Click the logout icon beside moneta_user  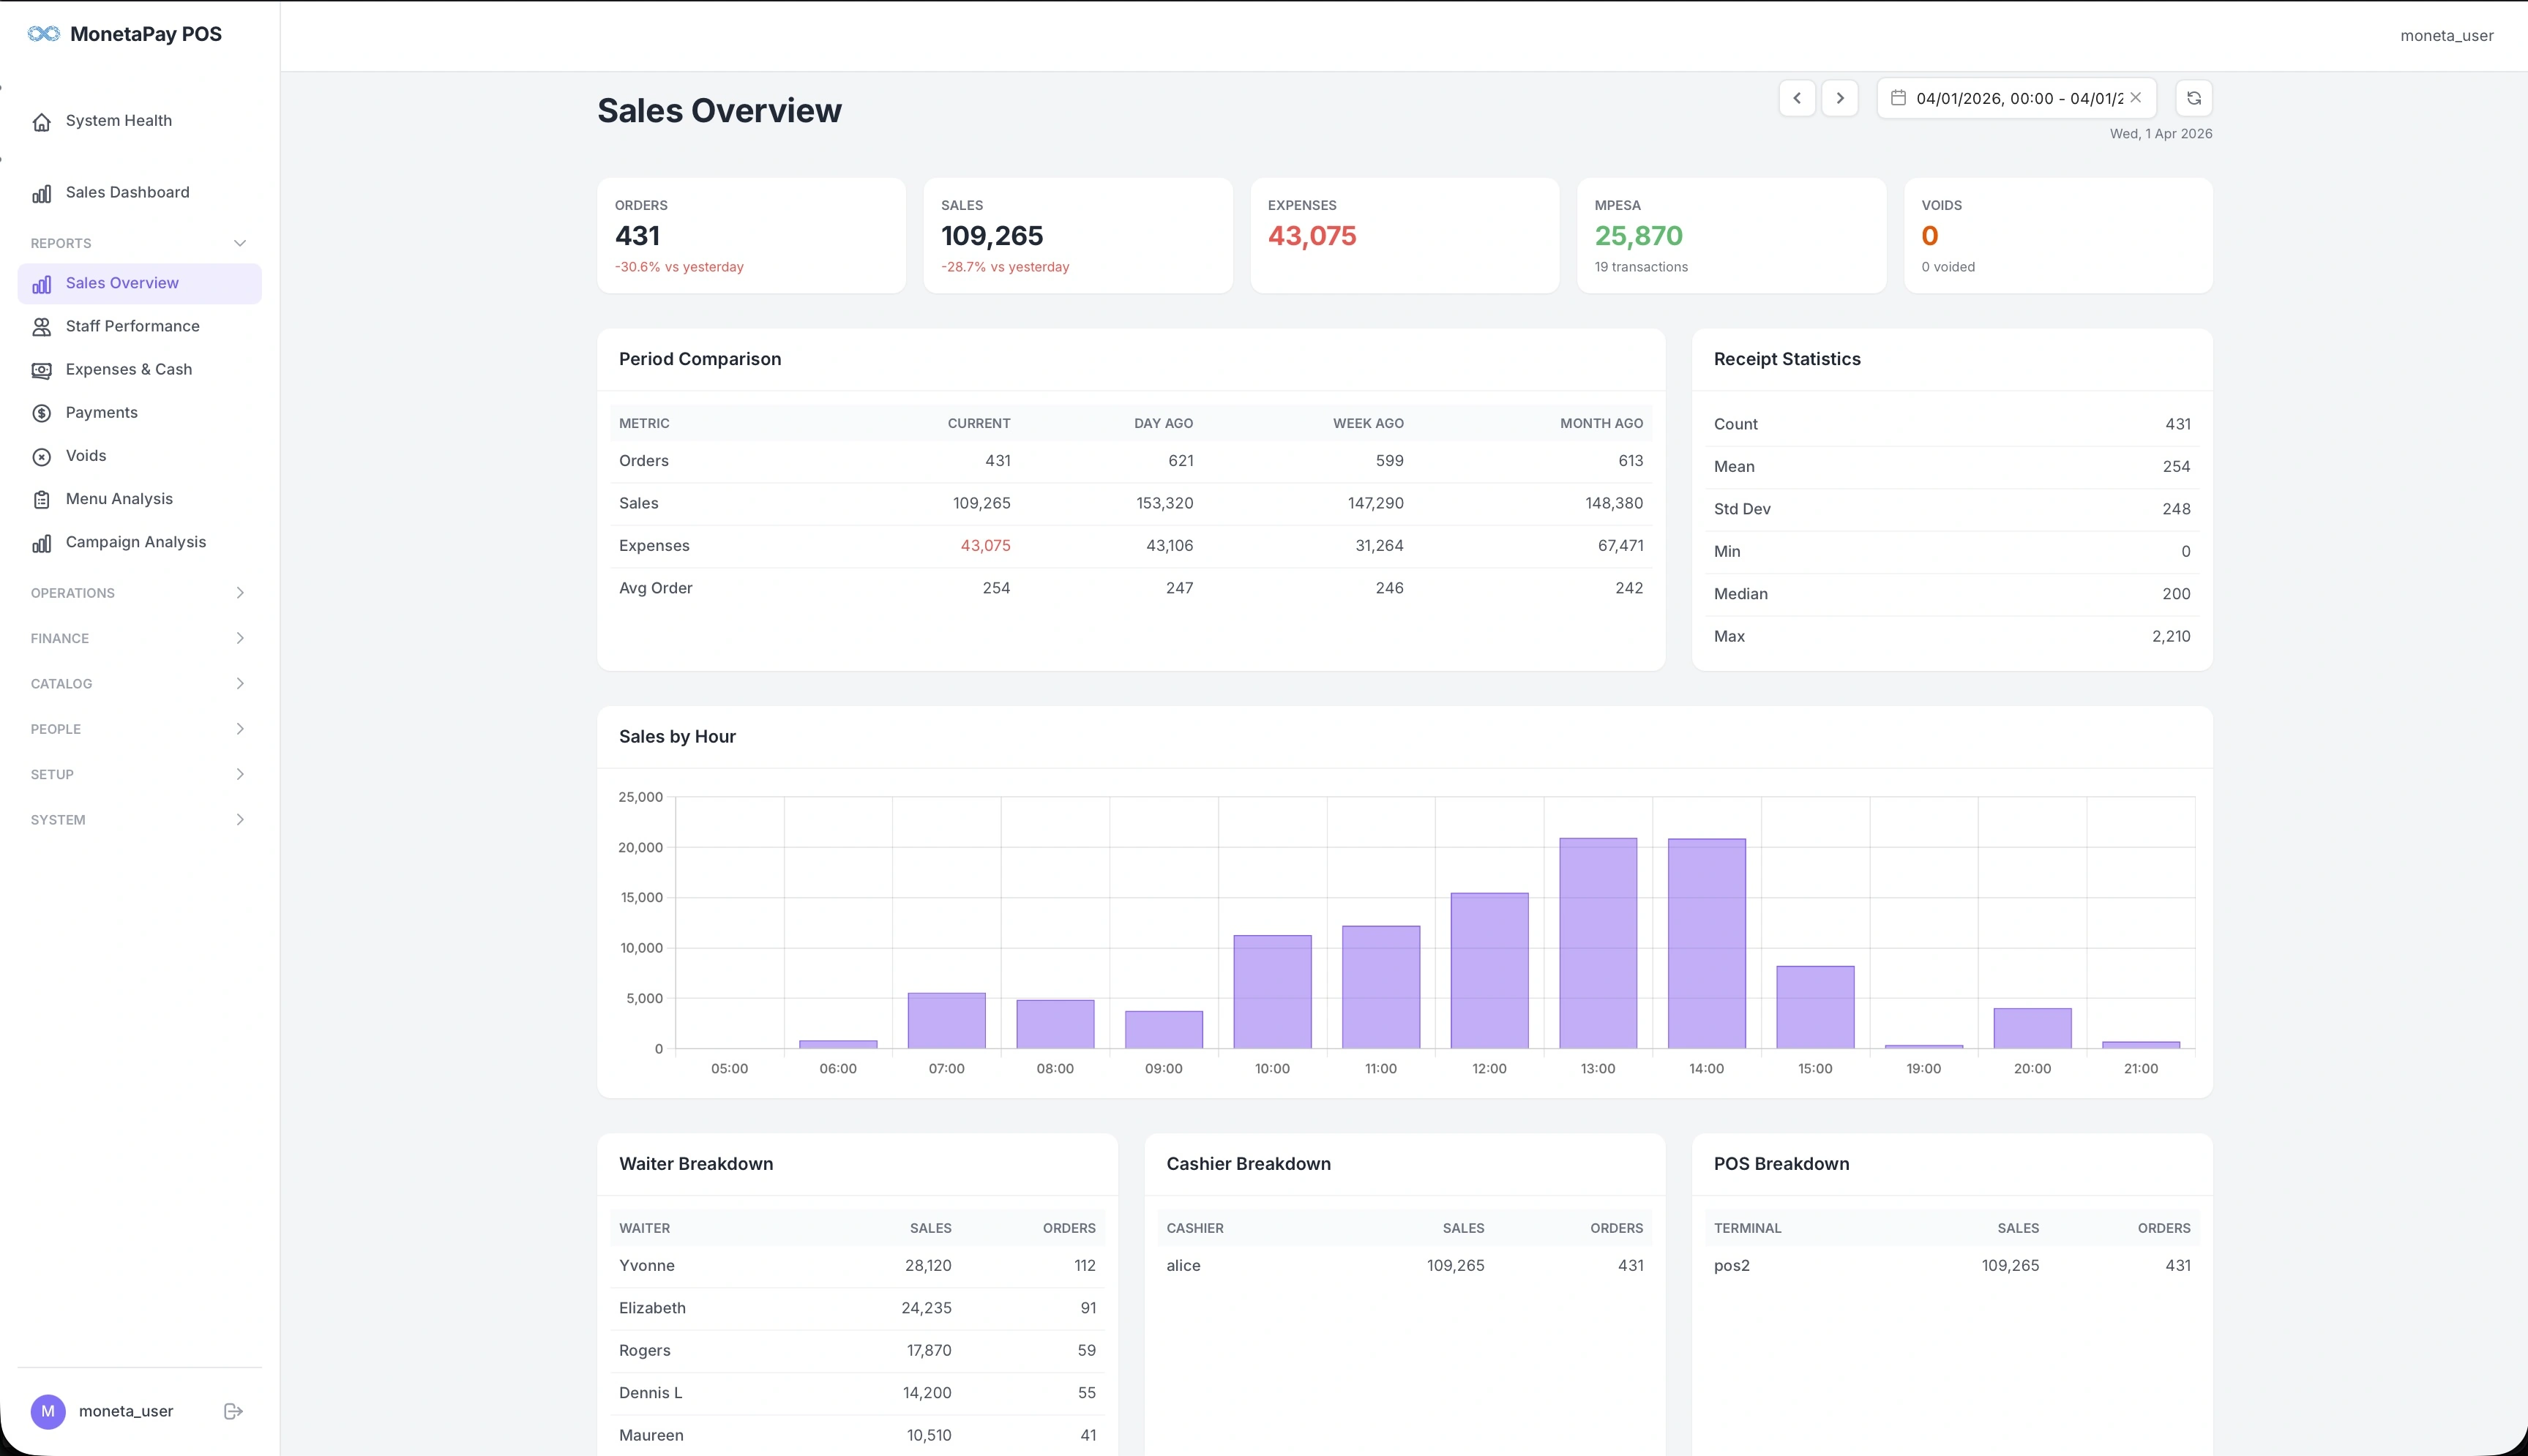pos(233,1411)
